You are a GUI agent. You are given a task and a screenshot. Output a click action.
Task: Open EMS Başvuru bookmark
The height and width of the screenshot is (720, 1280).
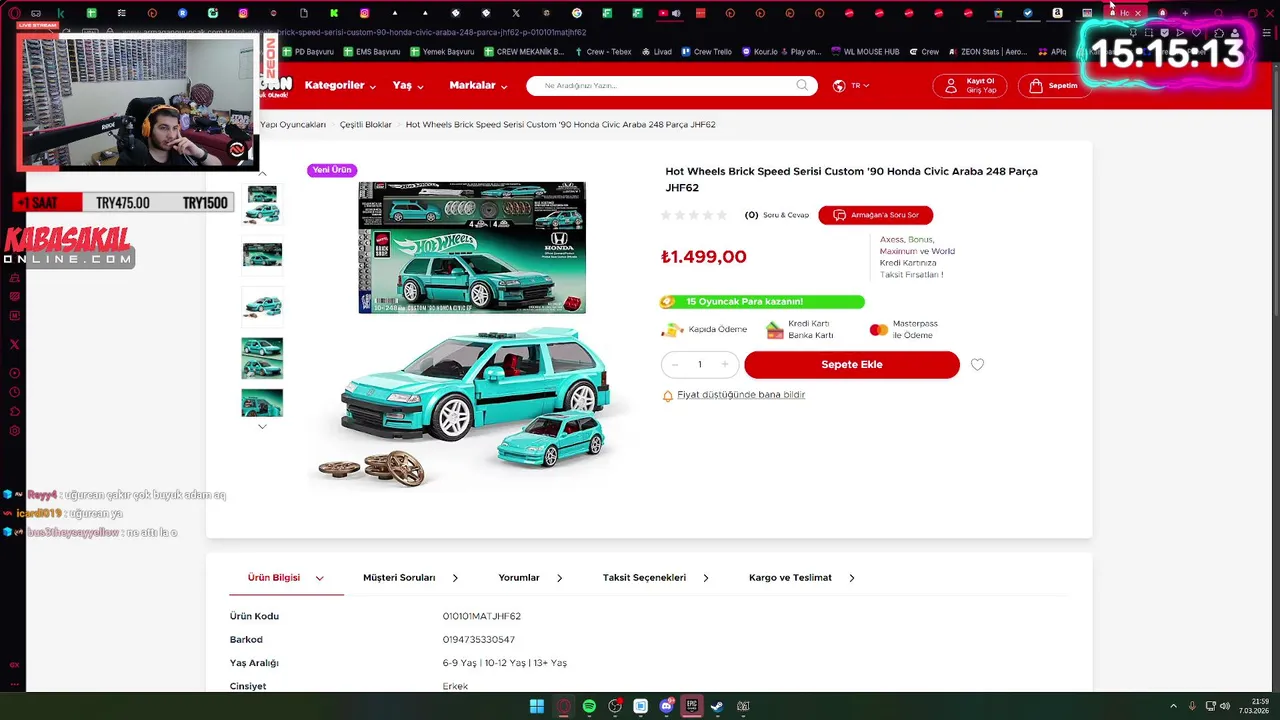[x=372, y=52]
